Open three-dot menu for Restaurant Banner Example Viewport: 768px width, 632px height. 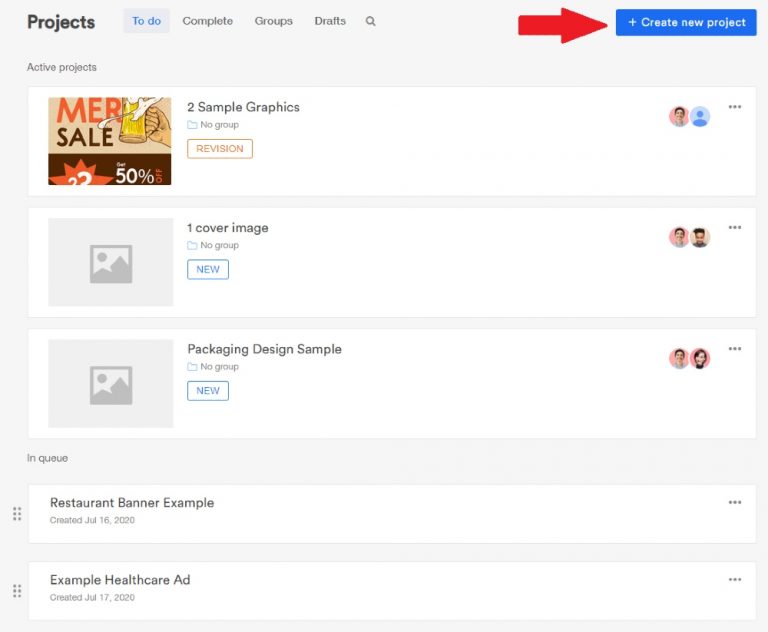click(735, 502)
